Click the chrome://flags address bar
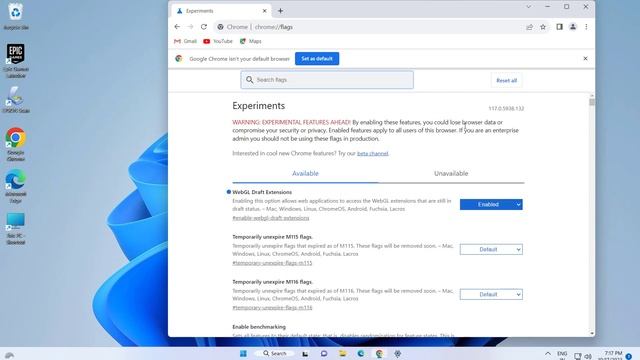 (367, 27)
